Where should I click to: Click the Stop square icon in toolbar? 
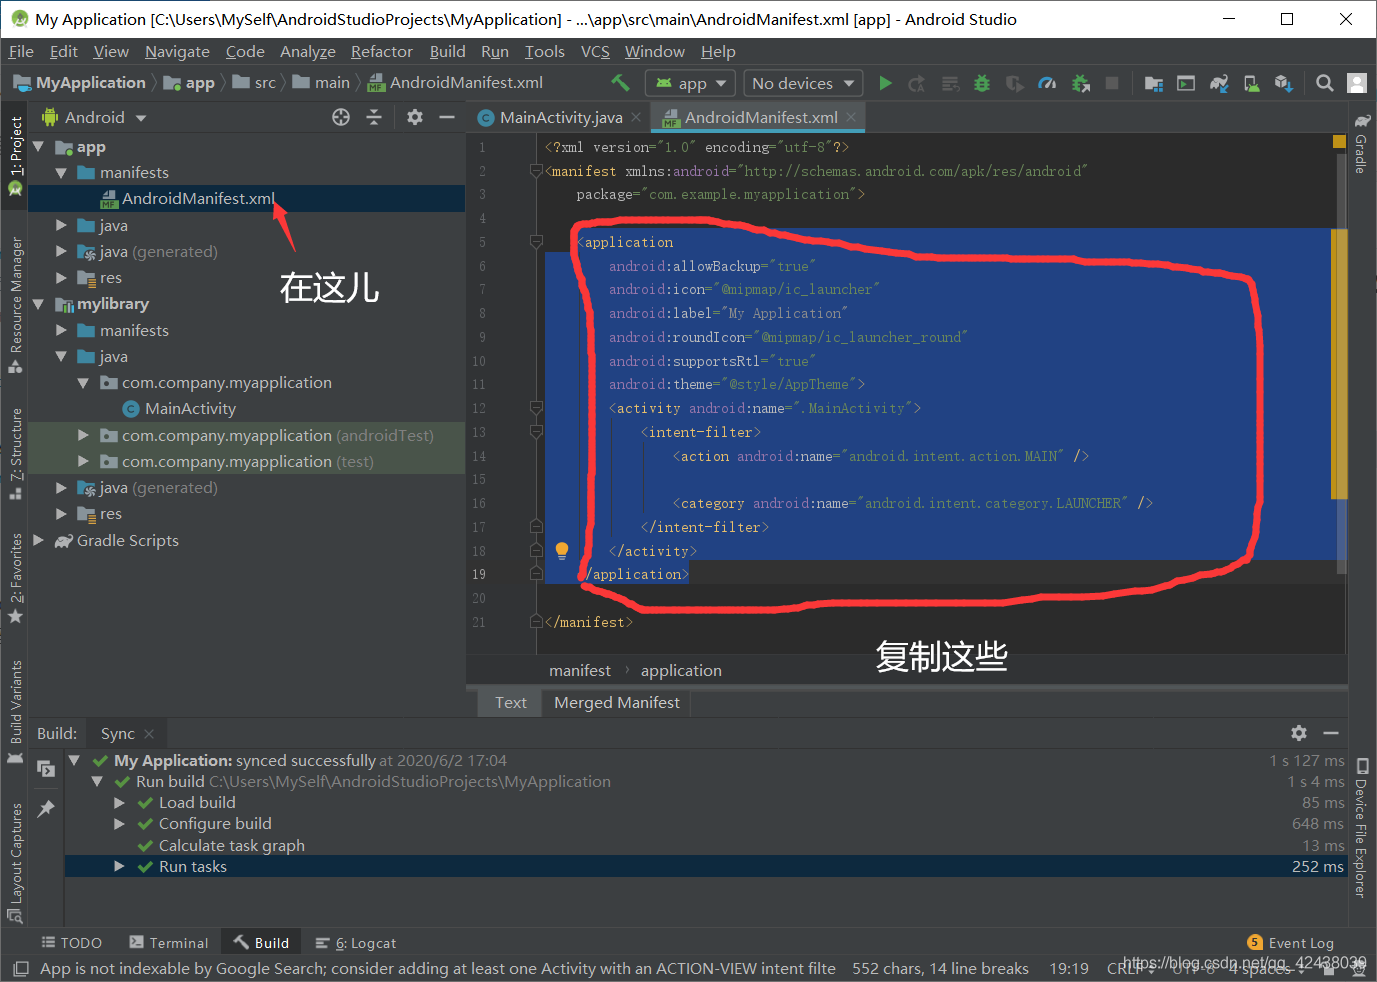pos(1112,83)
